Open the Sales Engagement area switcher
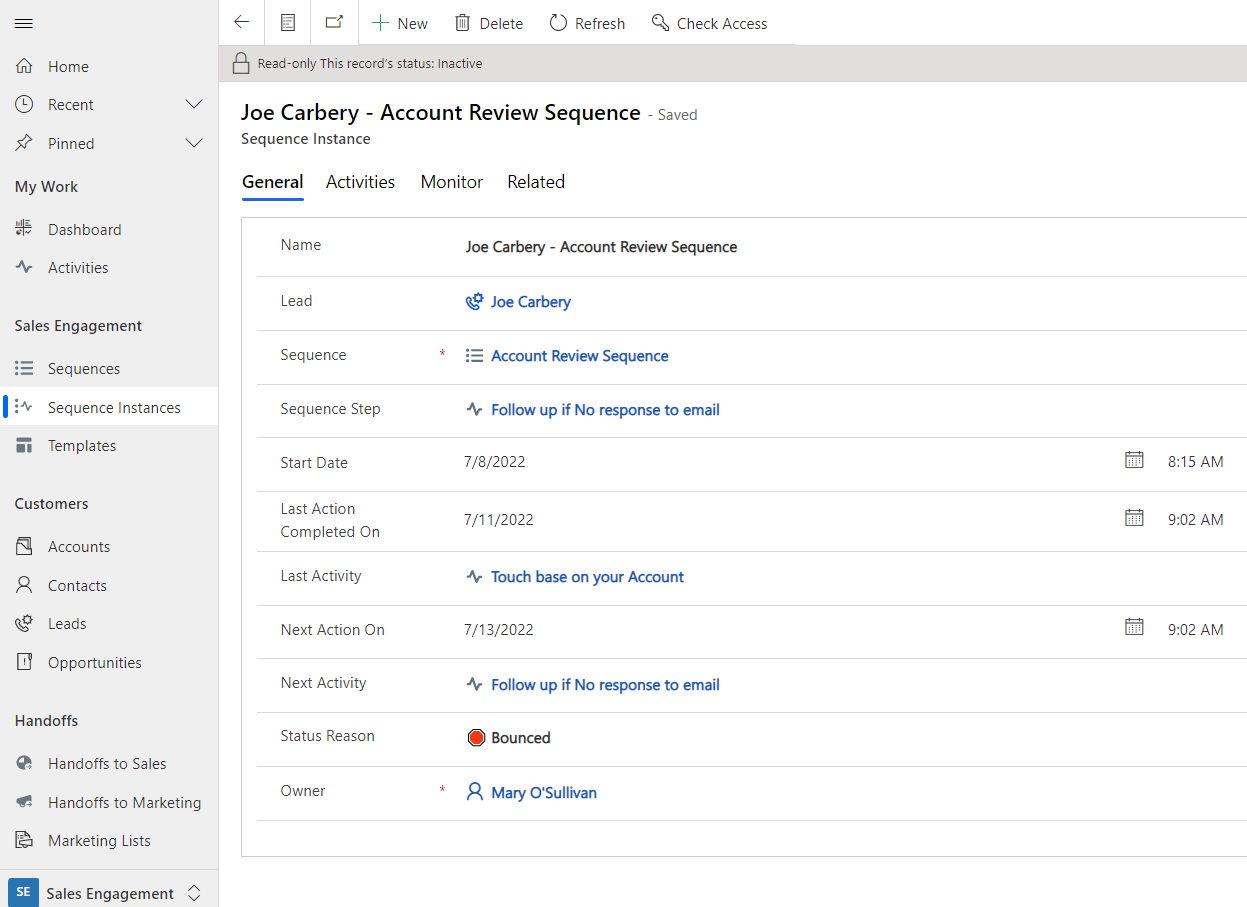 (x=109, y=893)
